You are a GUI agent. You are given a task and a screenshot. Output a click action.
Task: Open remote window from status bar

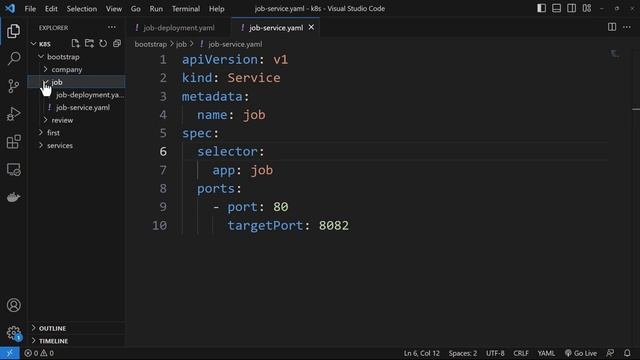click(9, 353)
